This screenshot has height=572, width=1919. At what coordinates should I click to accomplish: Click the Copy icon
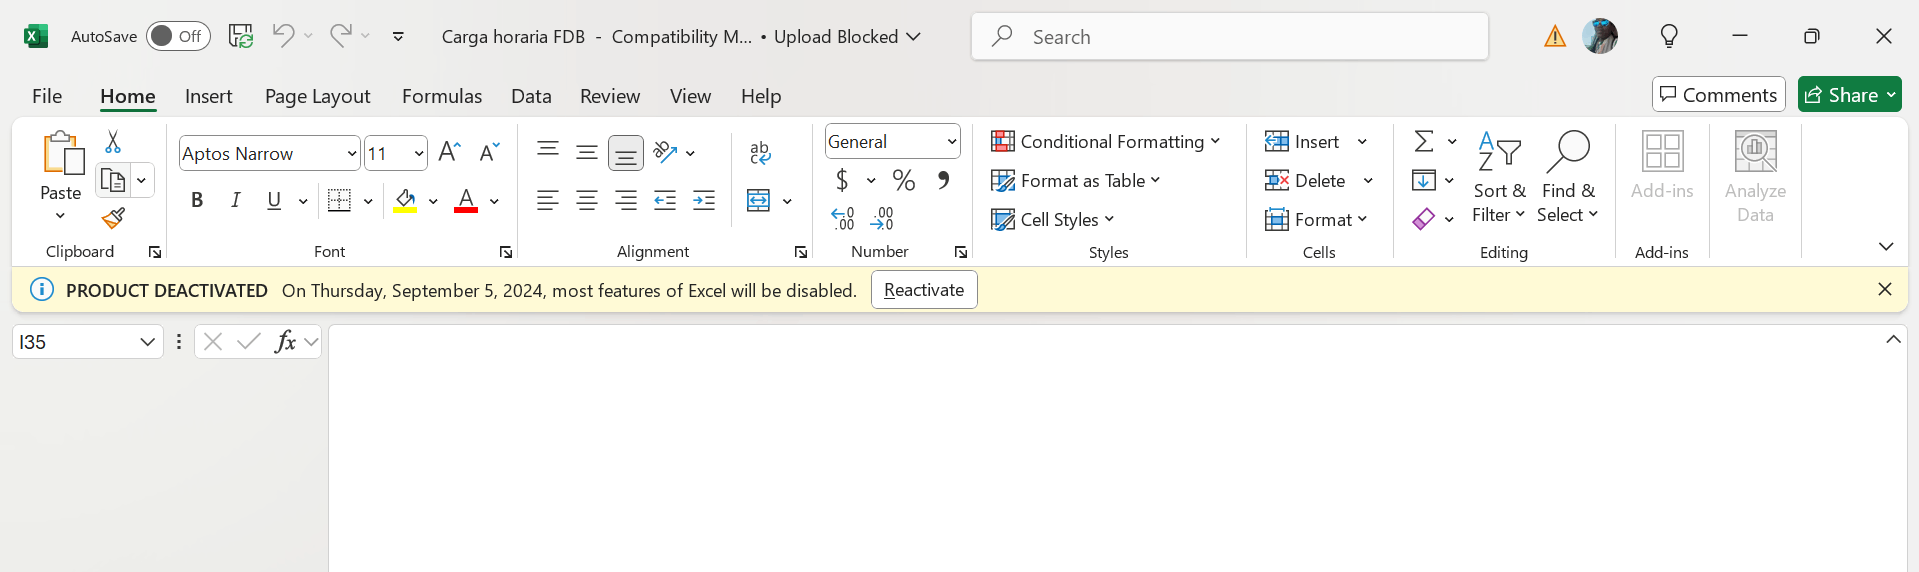coord(113,181)
